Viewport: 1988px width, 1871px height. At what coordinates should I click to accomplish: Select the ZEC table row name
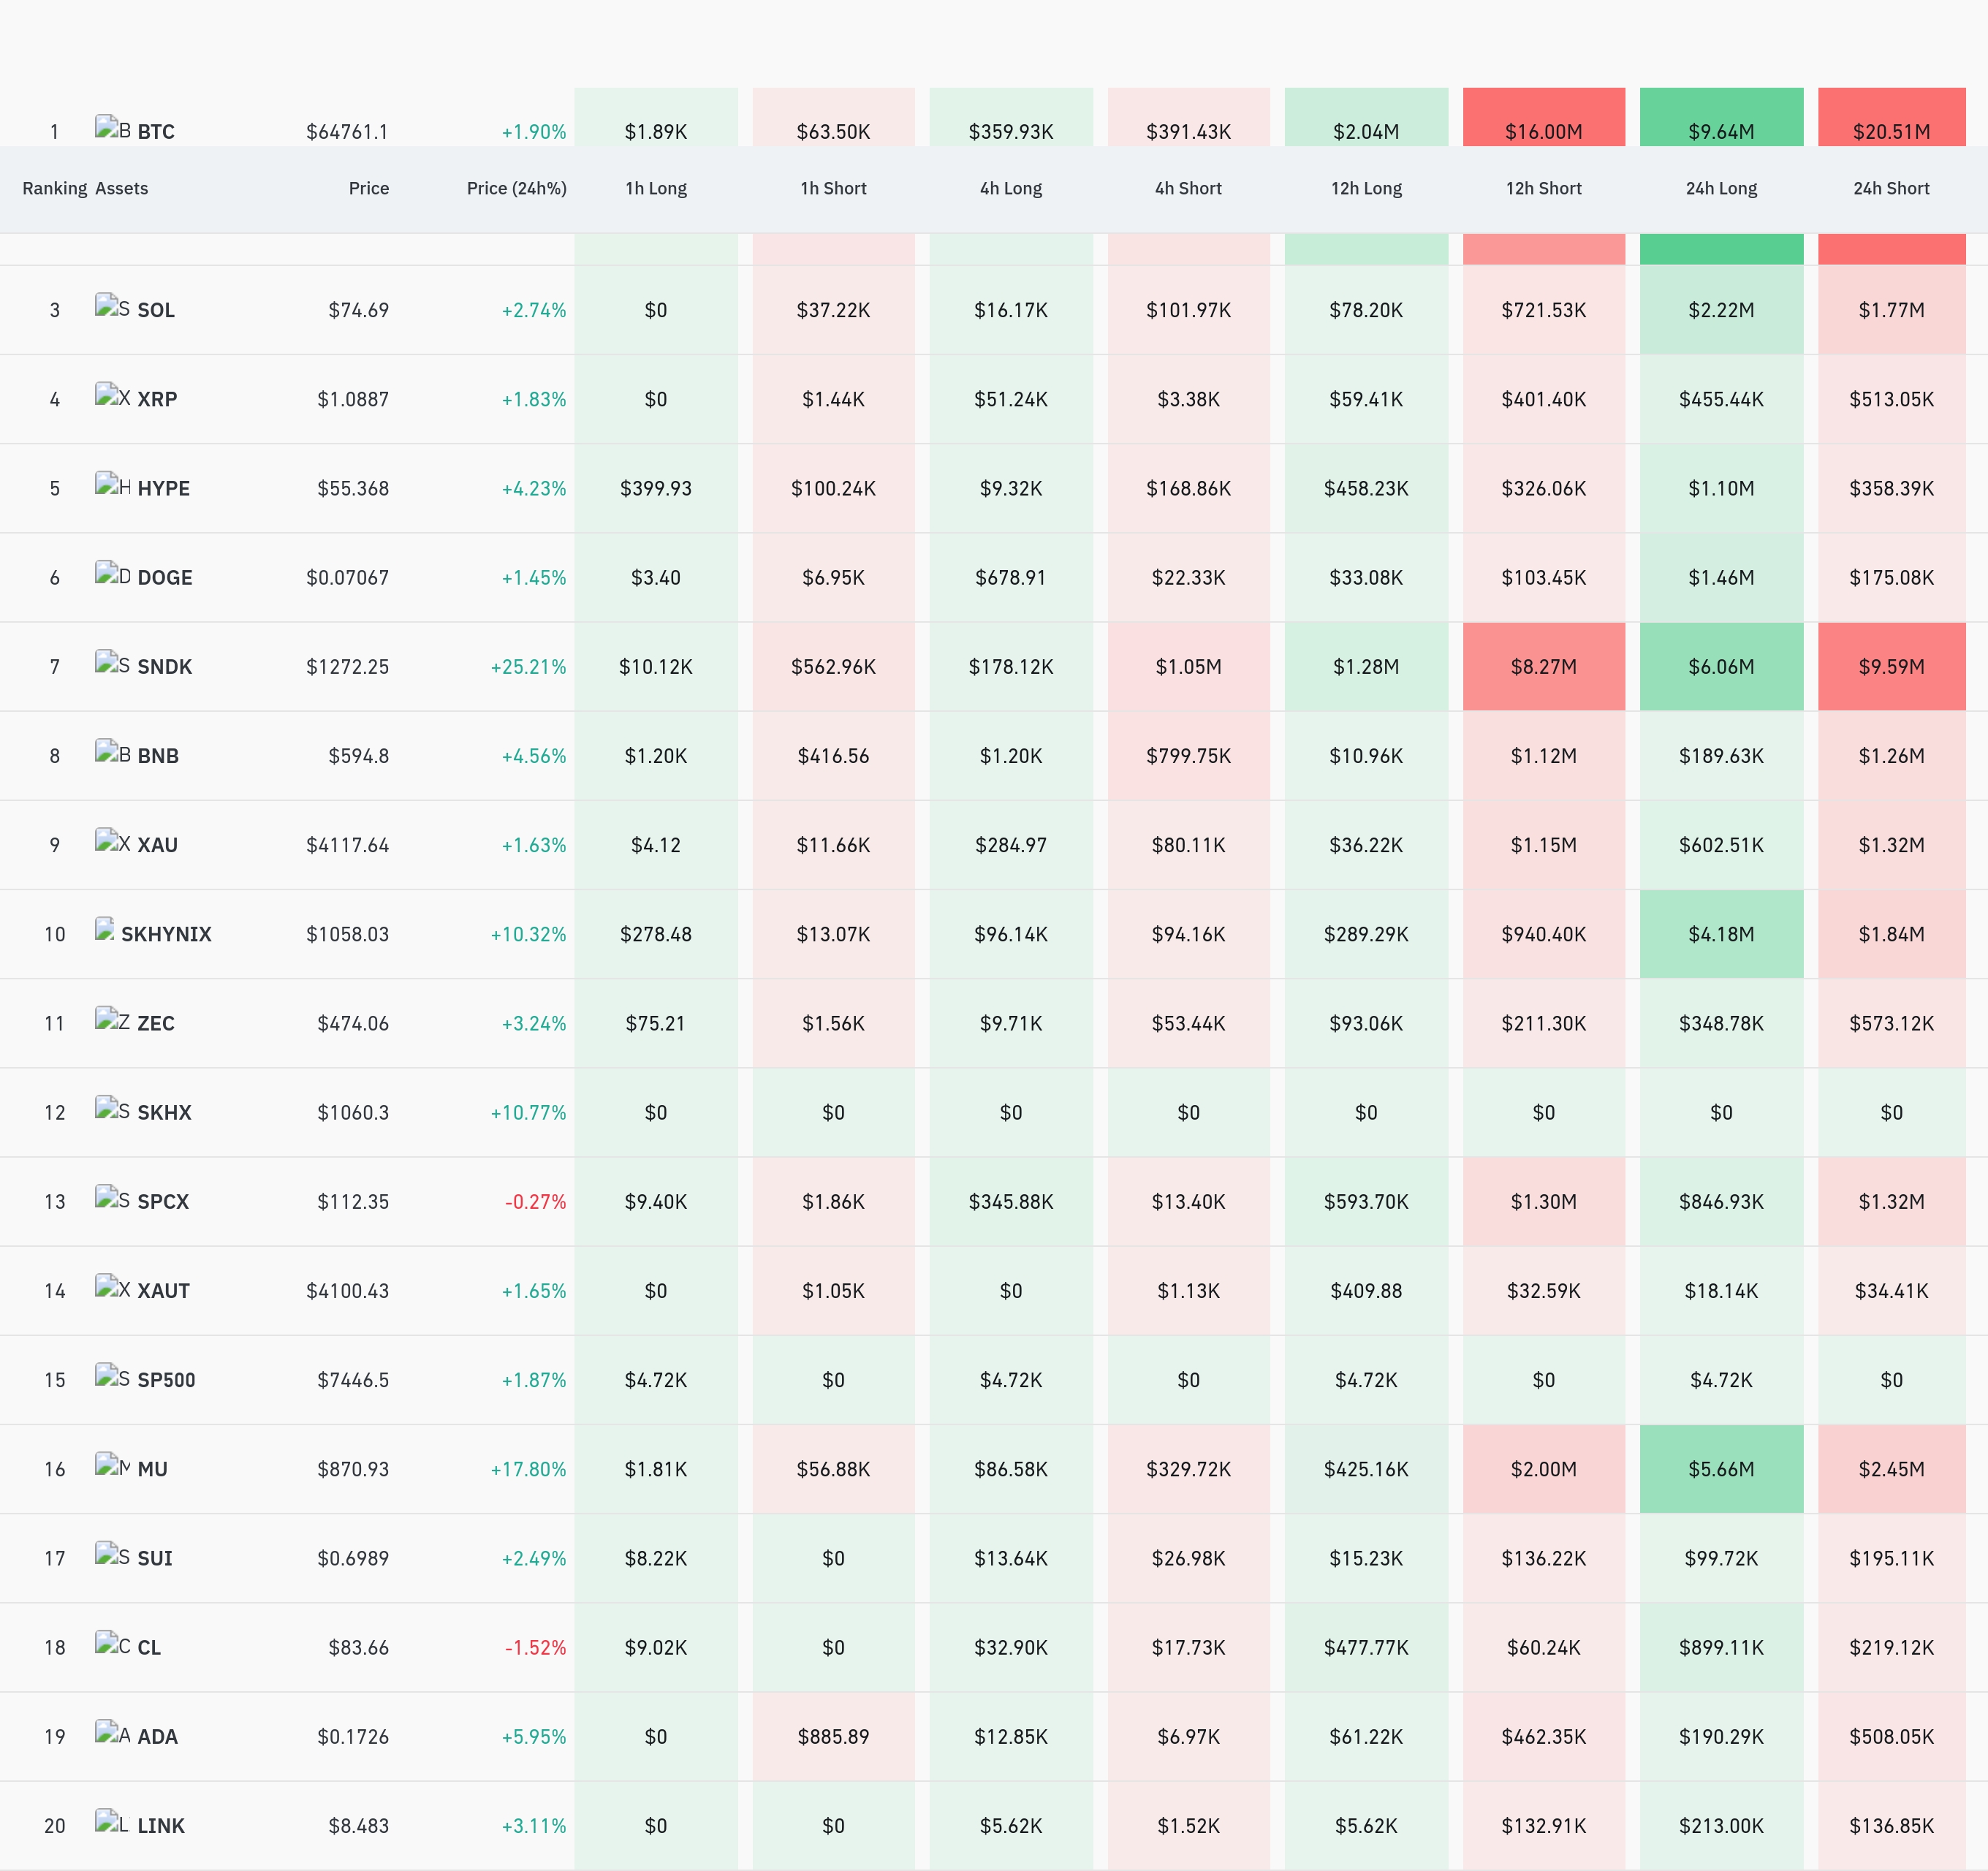[x=156, y=1023]
